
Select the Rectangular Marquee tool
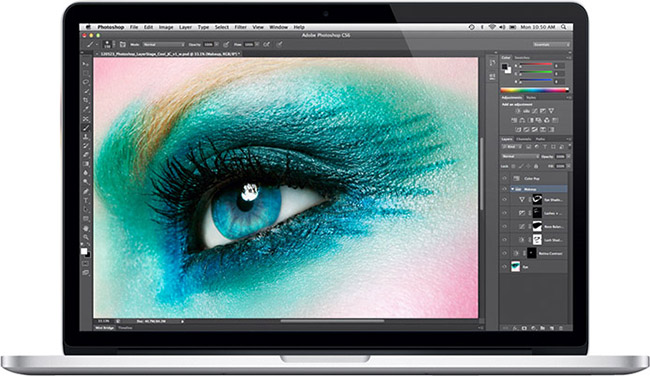coord(85,73)
